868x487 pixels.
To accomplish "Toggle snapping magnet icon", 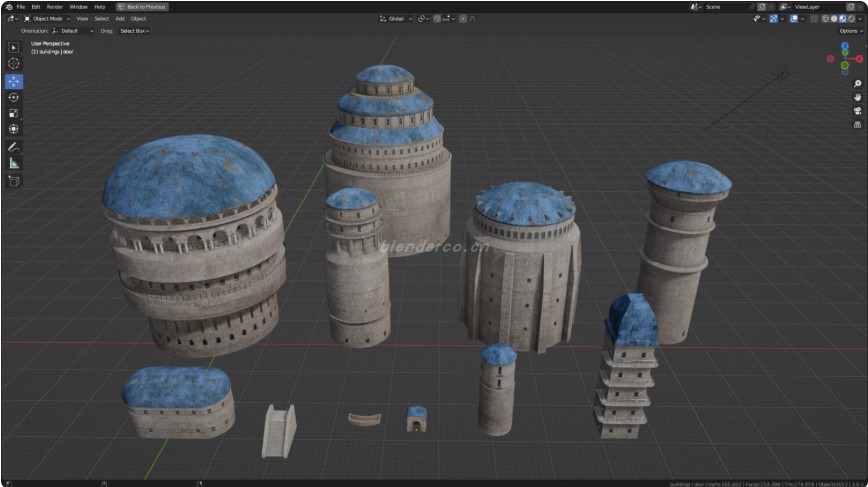I will coord(437,19).
